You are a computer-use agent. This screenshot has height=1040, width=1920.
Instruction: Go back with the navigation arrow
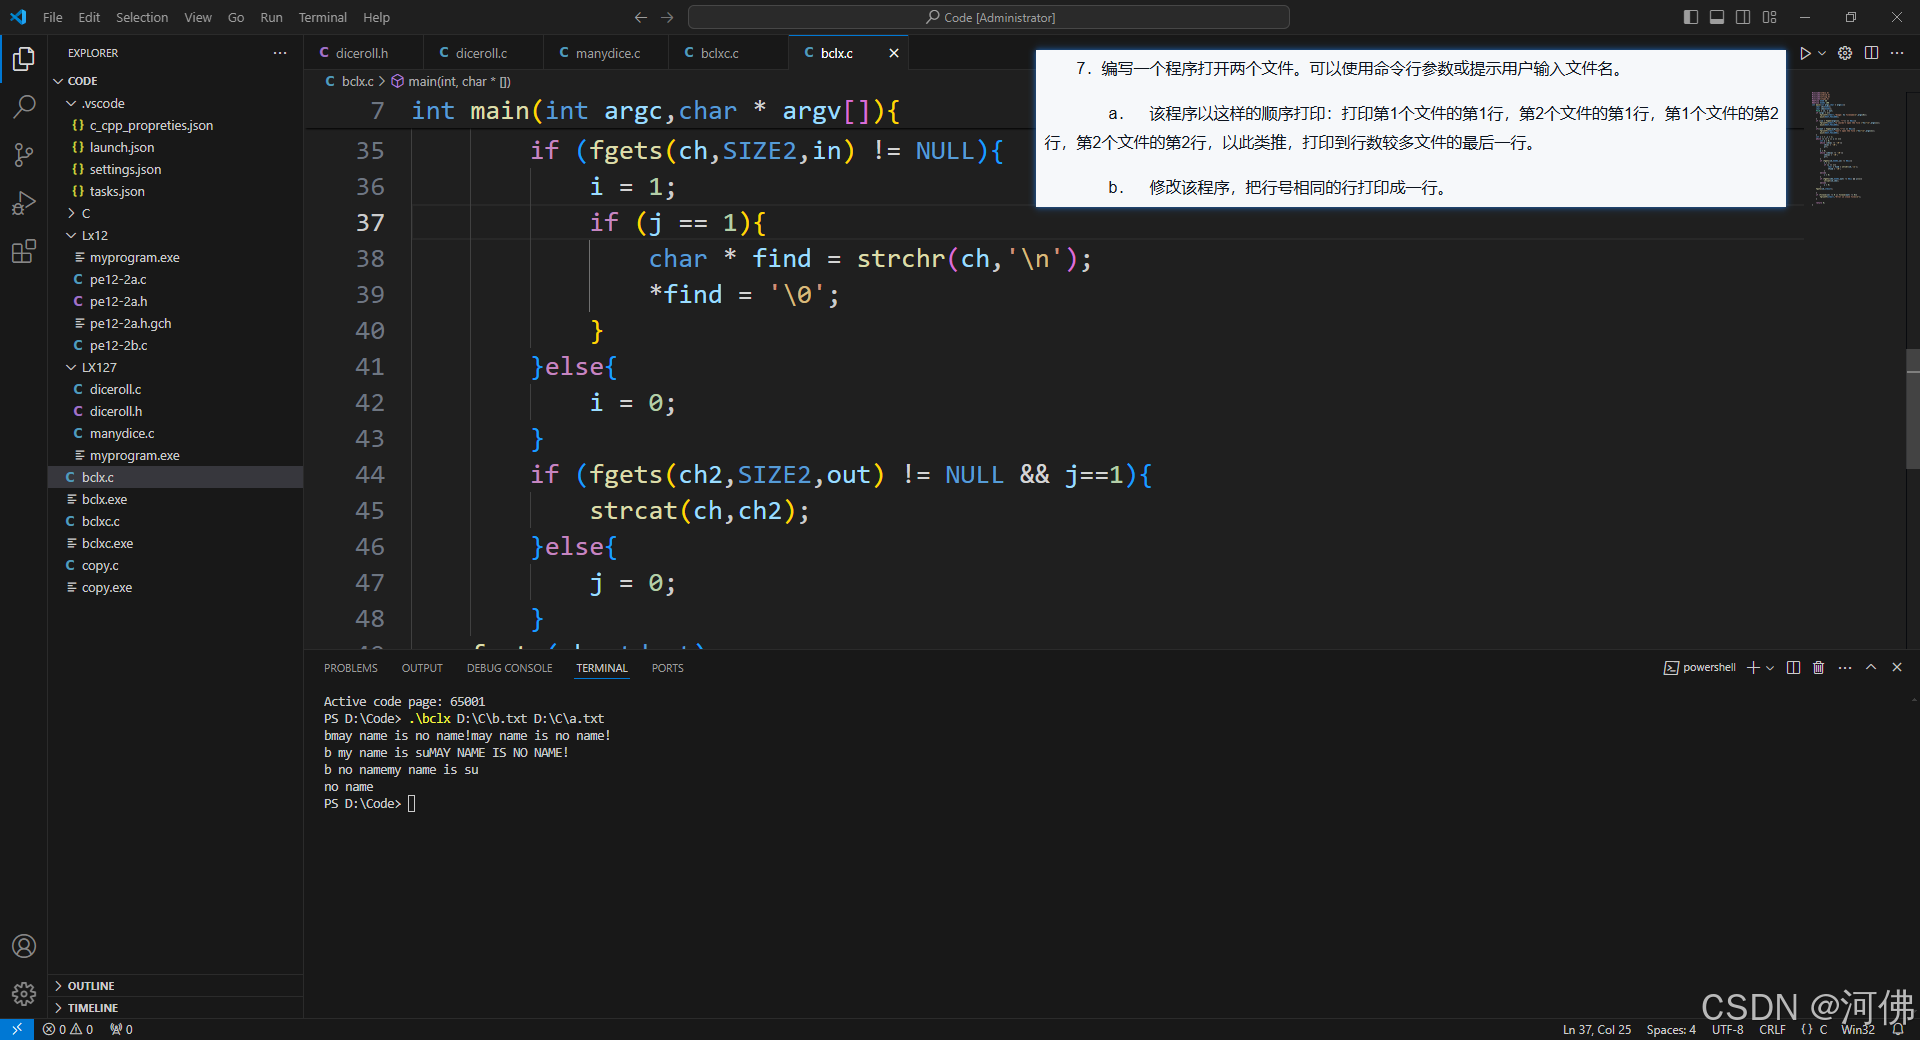tap(641, 17)
